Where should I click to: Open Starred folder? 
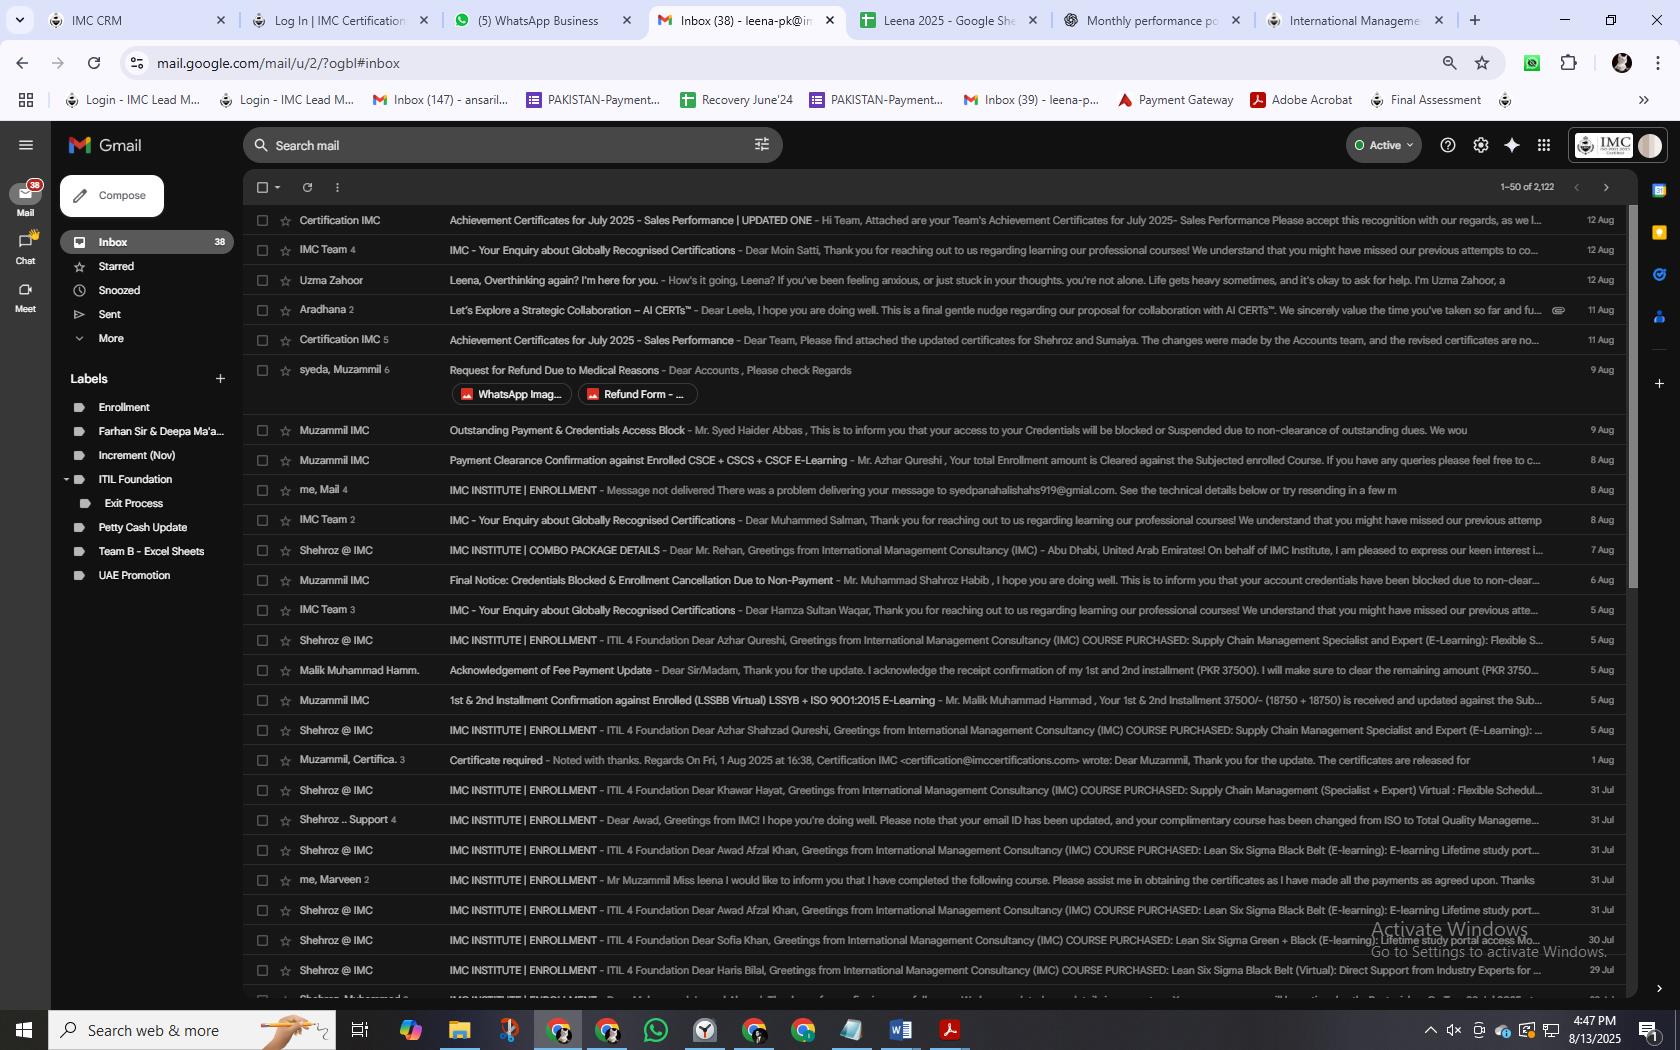pos(116,266)
